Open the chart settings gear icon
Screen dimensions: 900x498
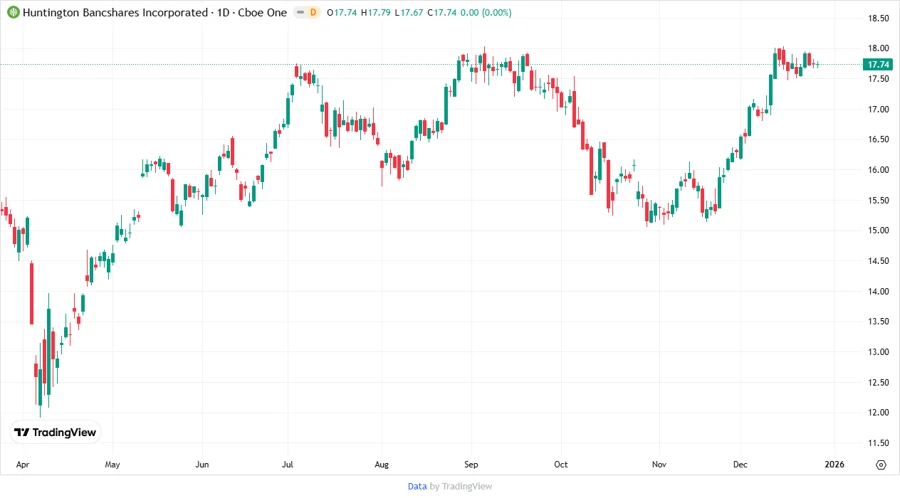point(881,465)
